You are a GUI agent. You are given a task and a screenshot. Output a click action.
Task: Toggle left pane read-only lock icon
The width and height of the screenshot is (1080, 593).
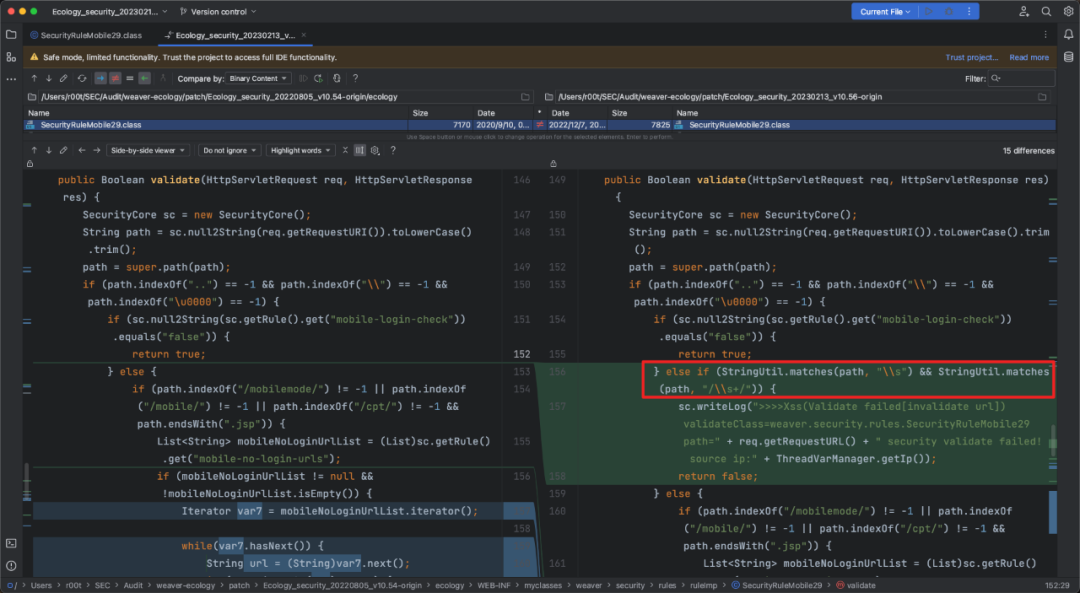point(30,164)
